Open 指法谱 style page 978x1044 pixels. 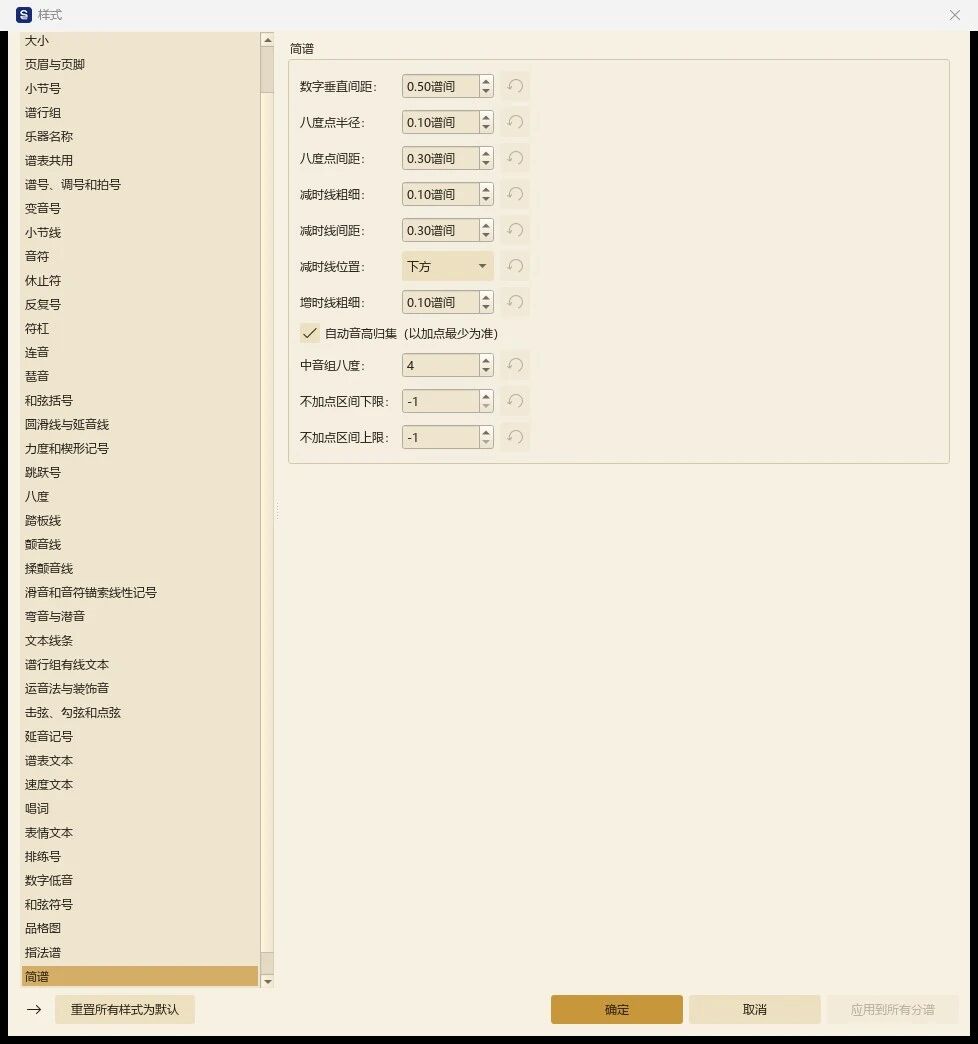140,952
